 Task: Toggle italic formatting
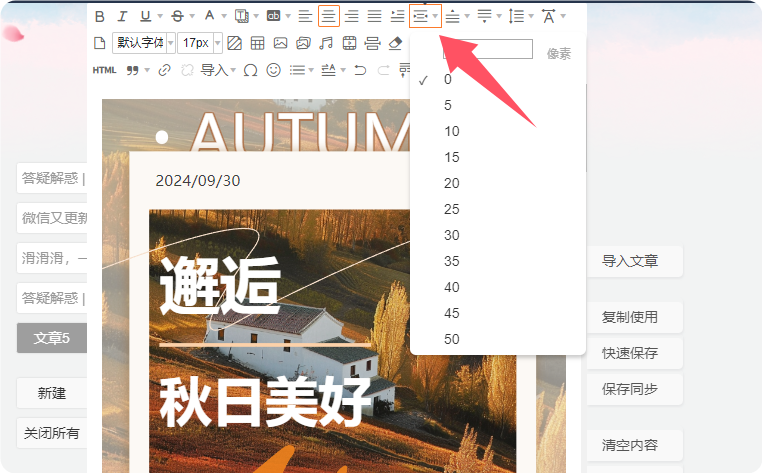pyautogui.click(x=122, y=17)
